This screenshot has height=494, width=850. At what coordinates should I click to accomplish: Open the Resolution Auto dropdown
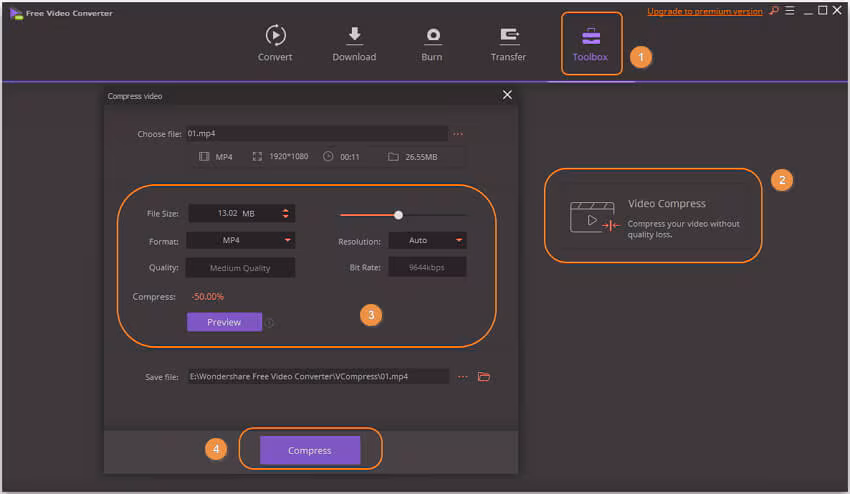427,240
